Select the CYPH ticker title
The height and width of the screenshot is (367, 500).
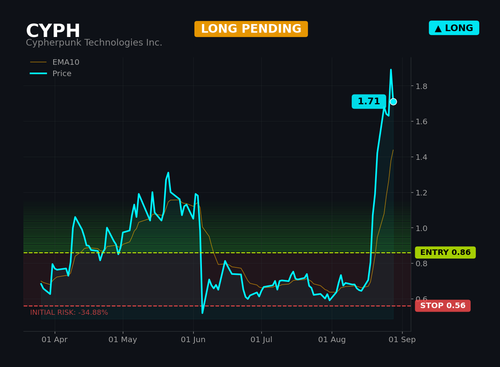53,31
